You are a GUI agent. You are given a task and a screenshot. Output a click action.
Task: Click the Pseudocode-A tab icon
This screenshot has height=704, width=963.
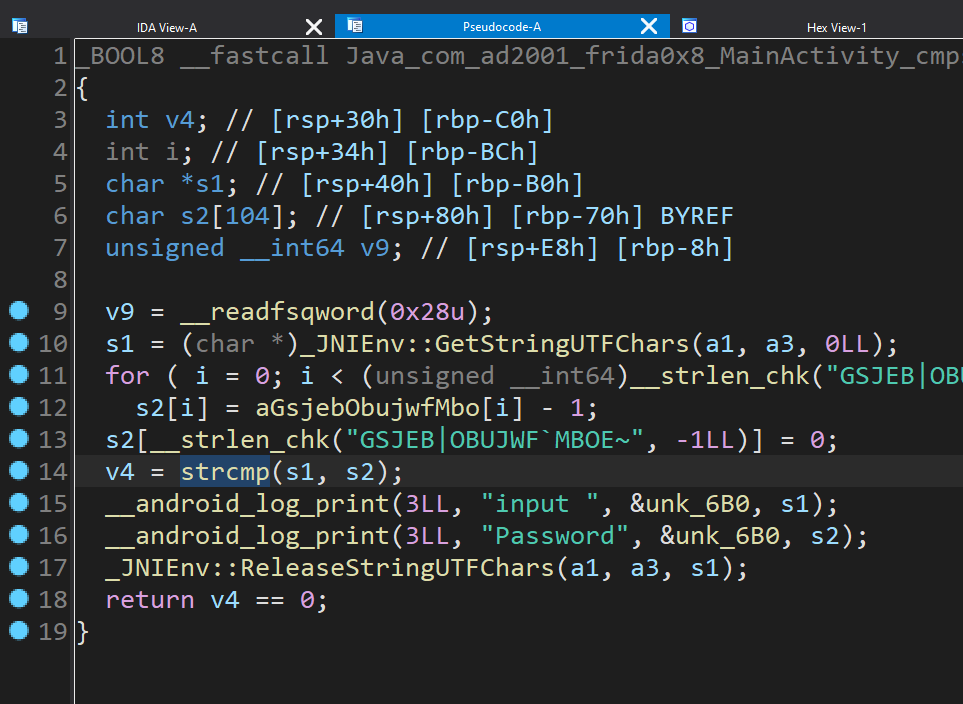[355, 26]
